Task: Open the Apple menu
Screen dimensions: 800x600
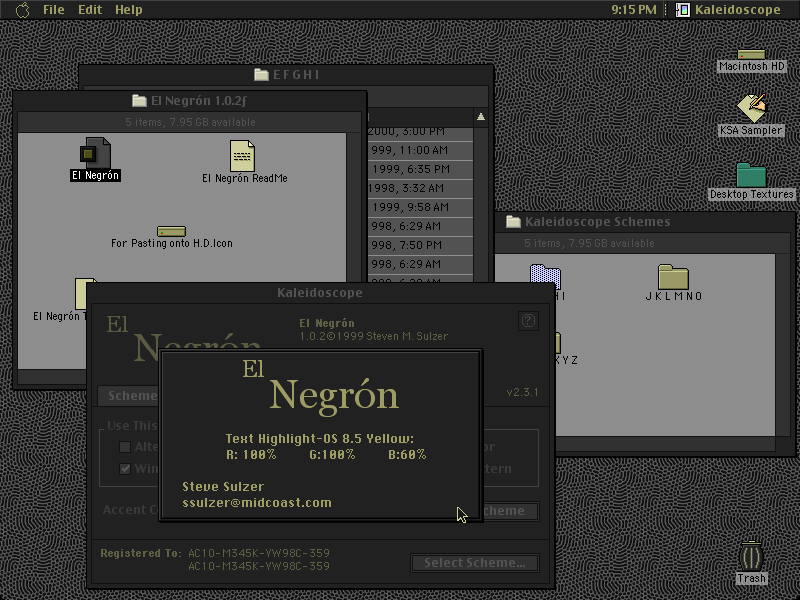Action: 22,10
